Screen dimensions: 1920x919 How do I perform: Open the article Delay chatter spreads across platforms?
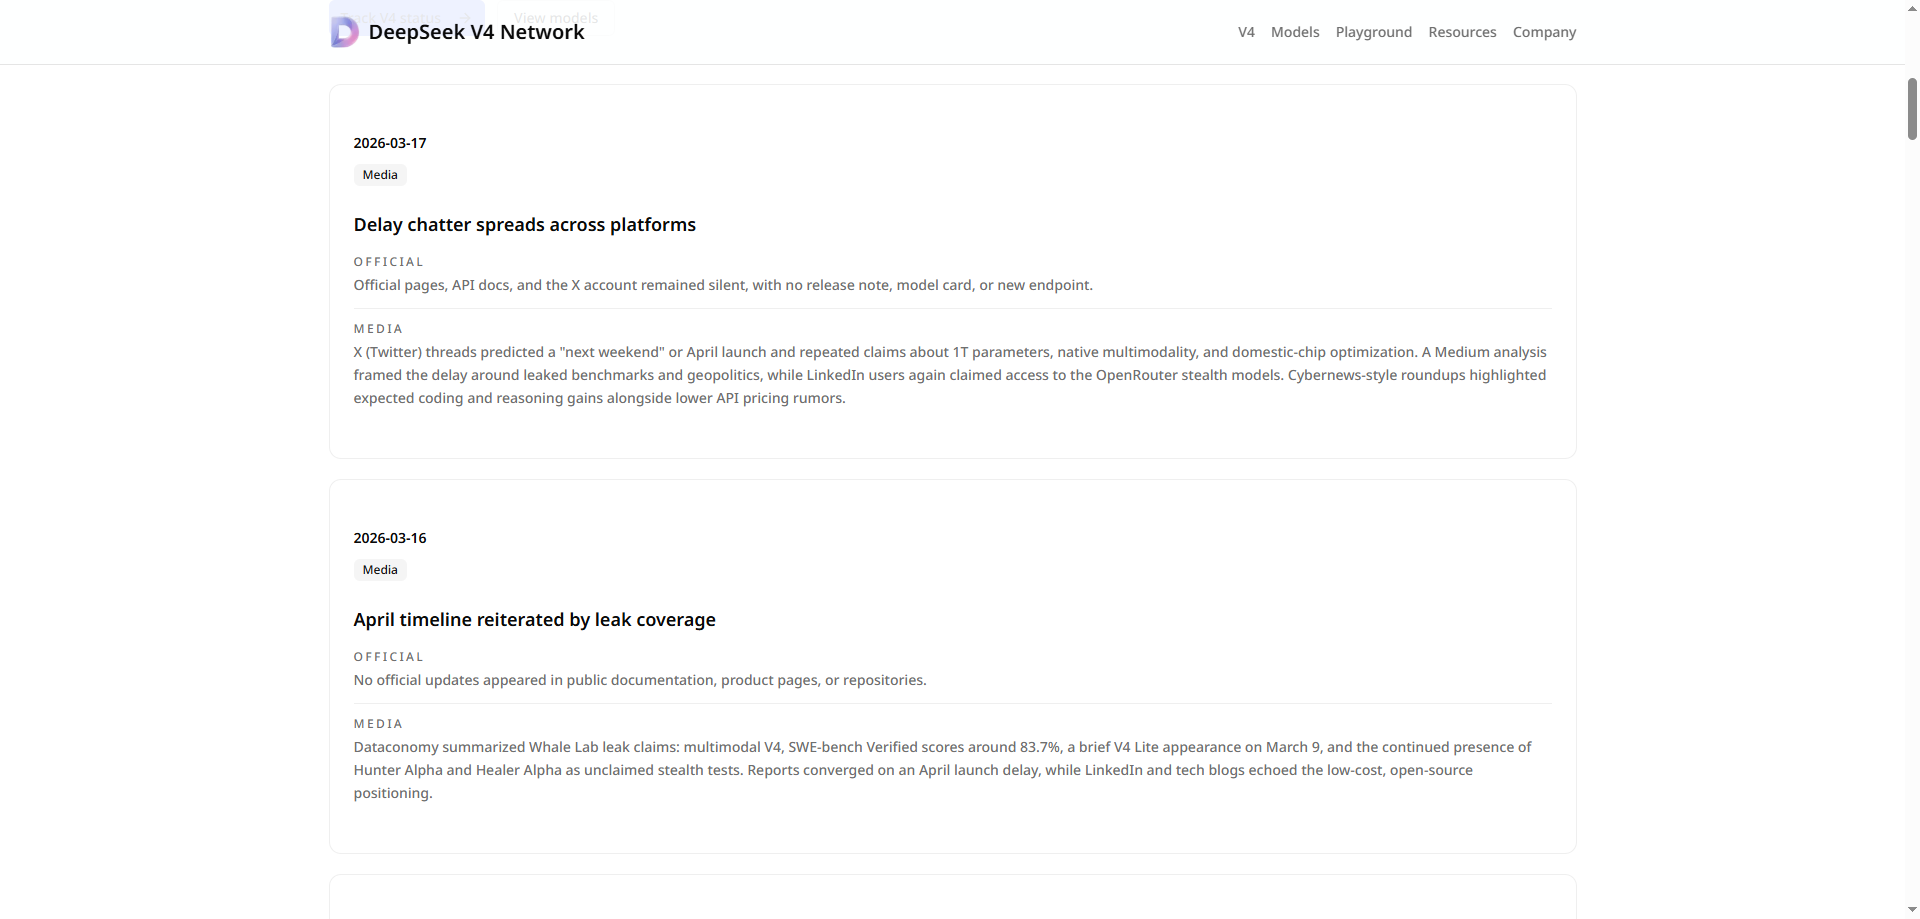click(x=524, y=224)
